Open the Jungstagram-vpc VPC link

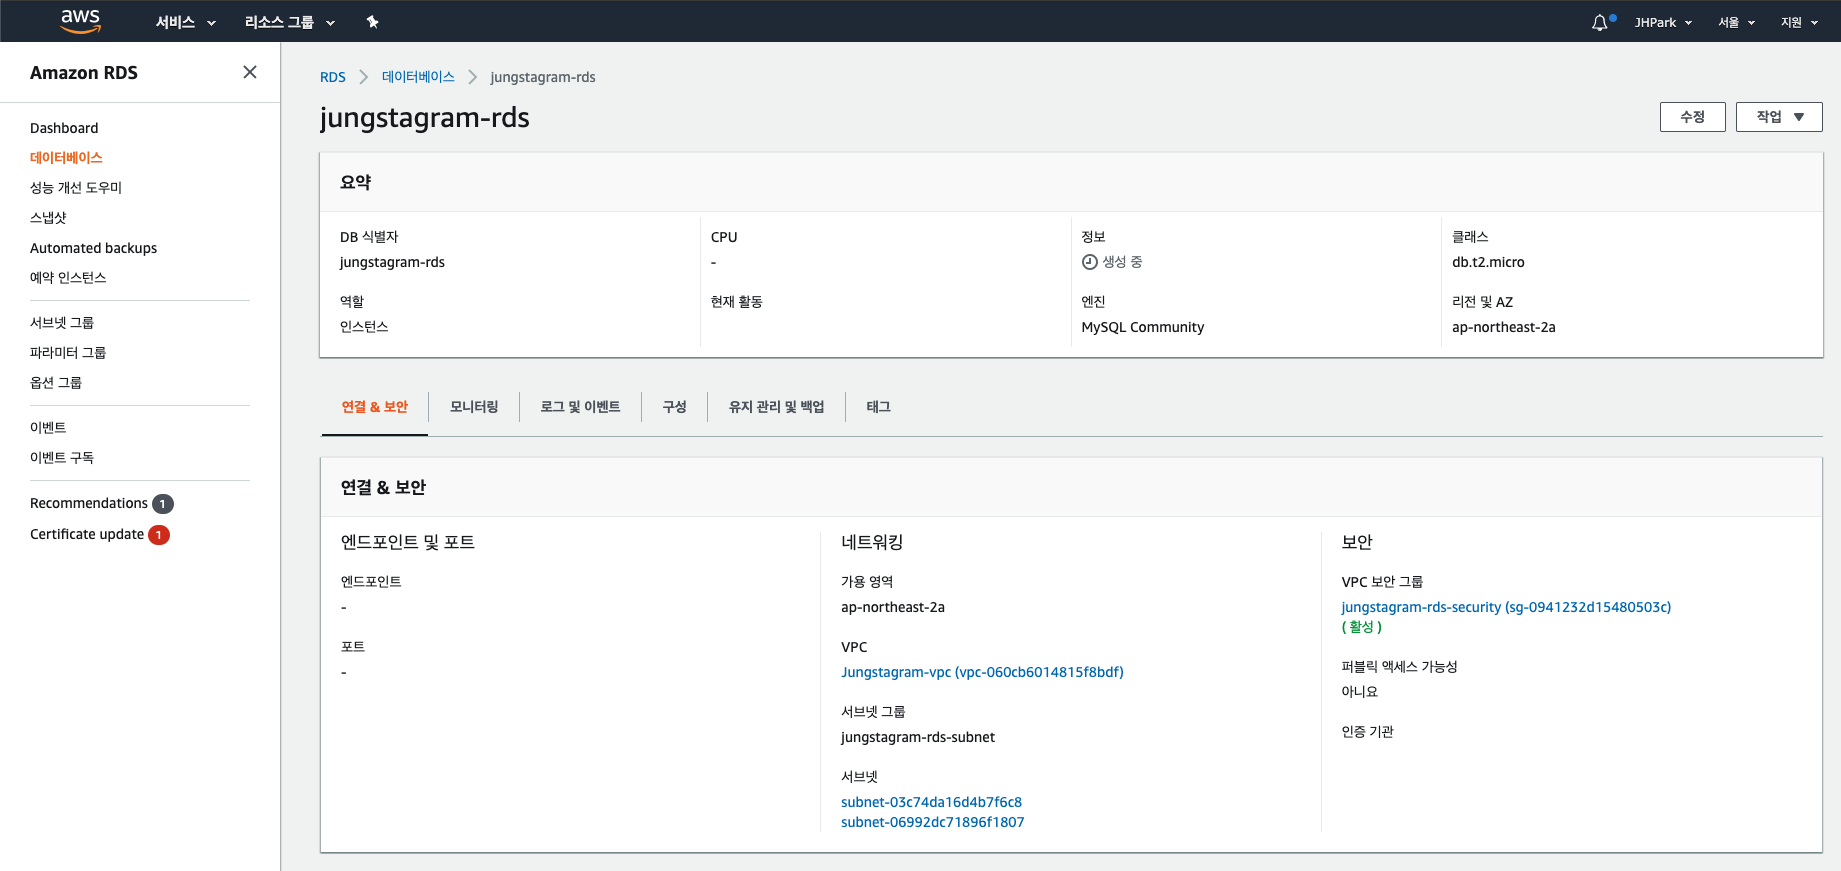tap(982, 672)
